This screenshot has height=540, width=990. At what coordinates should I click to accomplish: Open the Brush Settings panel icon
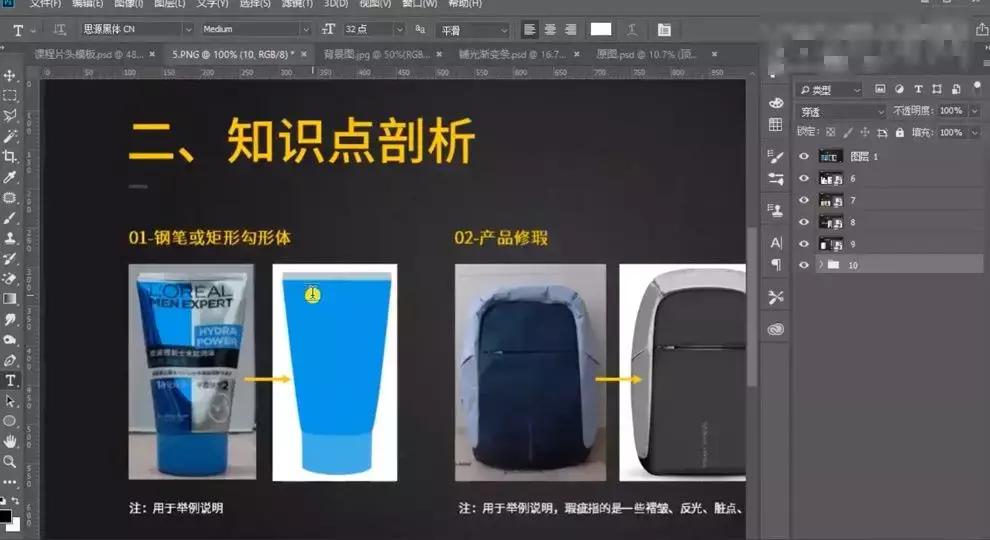[776, 157]
